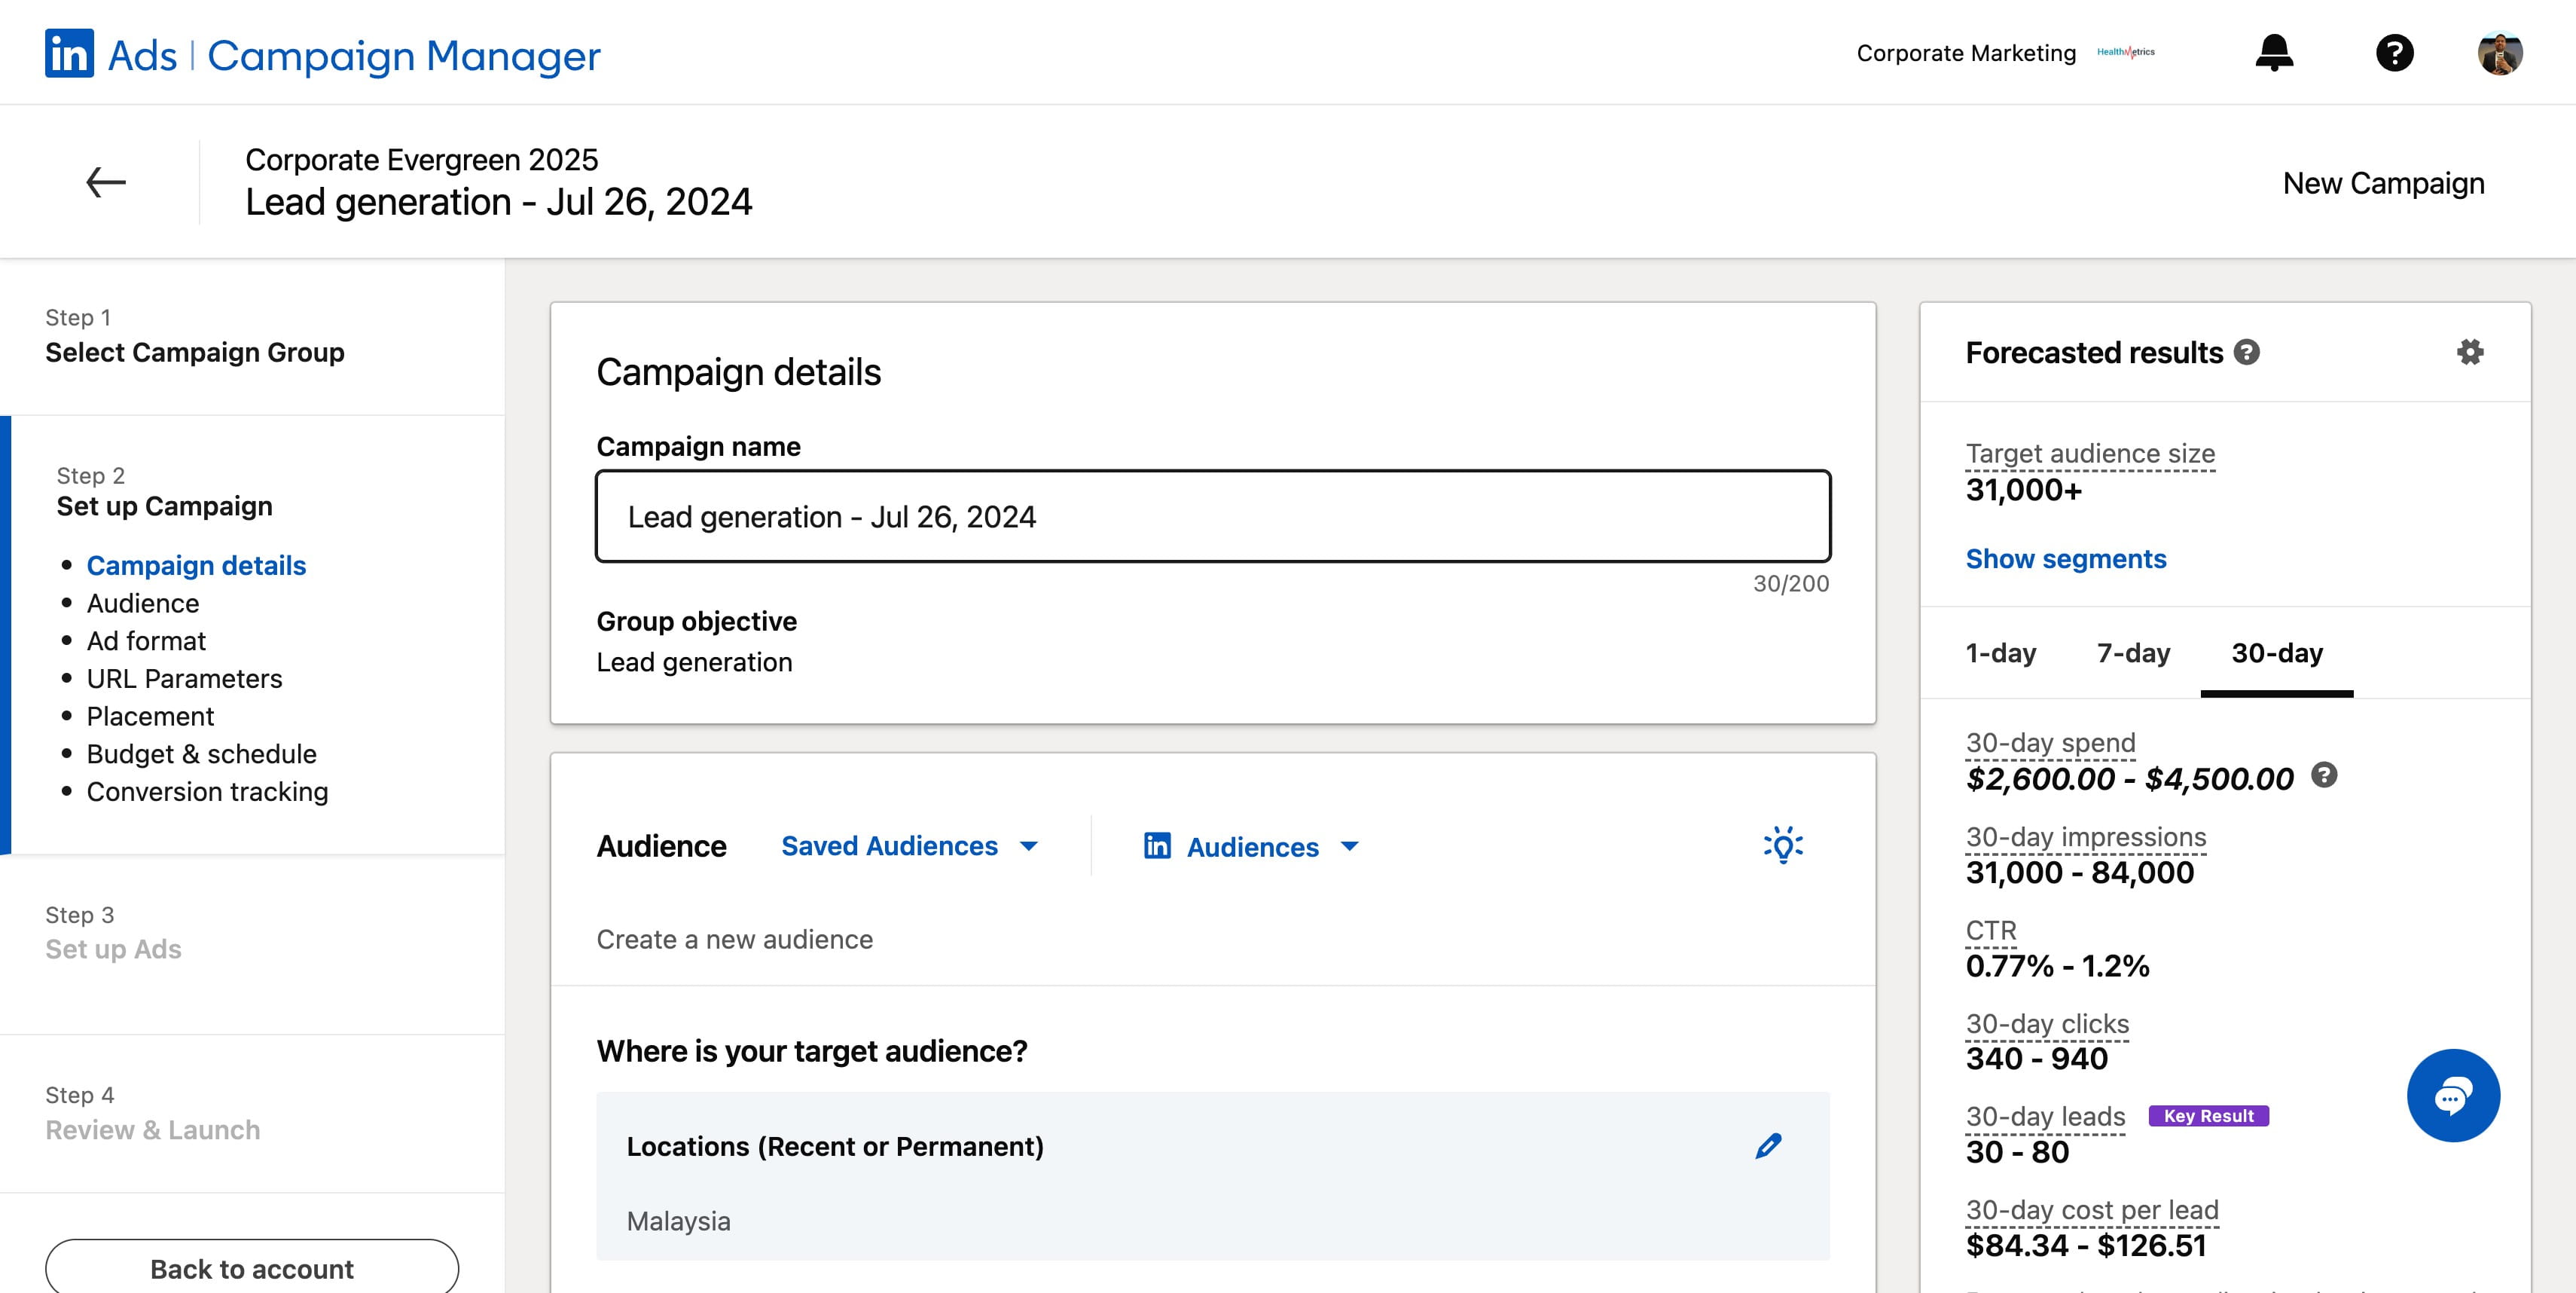Click the LinkedIn logo icon
This screenshot has height=1293, width=2576.
click(x=69, y=53)
